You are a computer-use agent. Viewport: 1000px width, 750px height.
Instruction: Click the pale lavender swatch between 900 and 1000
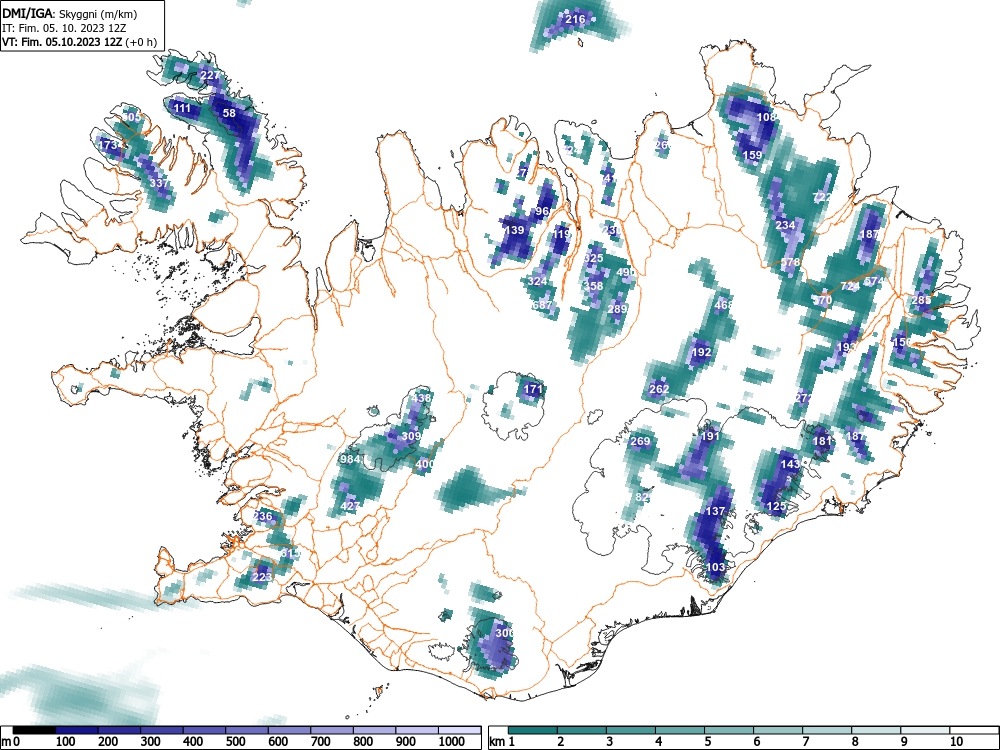click(417, 730)
